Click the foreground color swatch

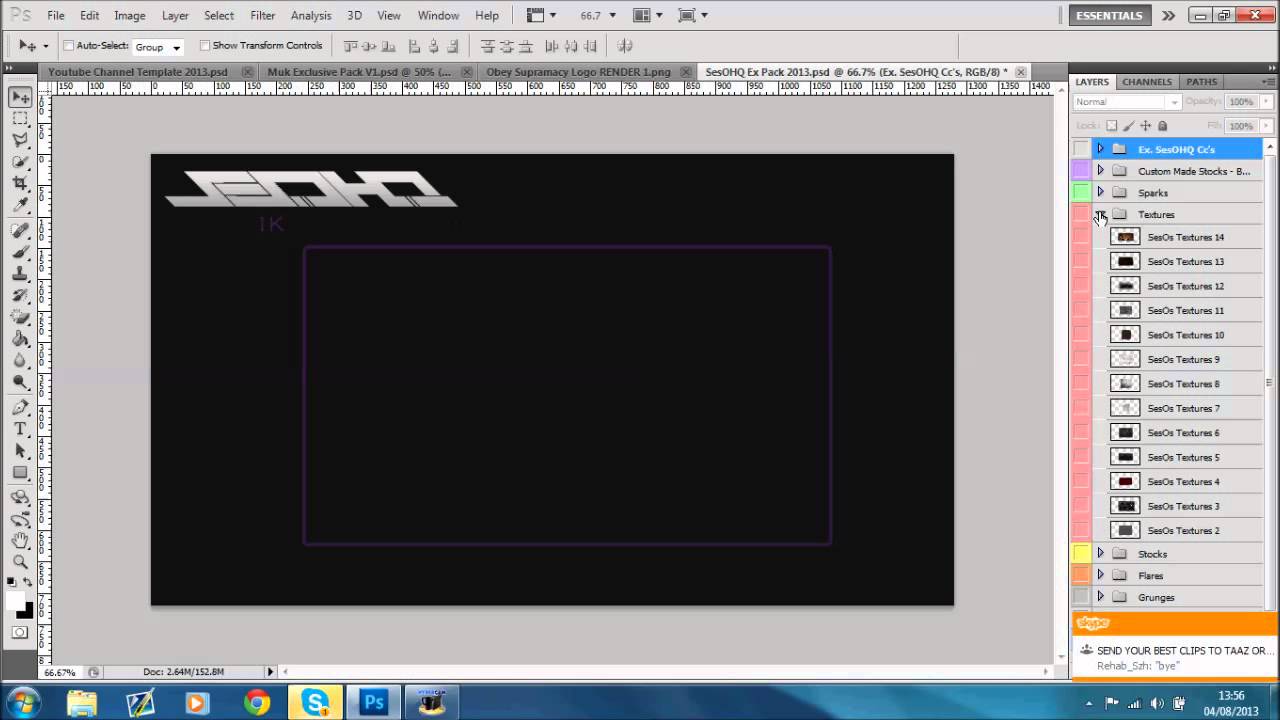point(16,600)
